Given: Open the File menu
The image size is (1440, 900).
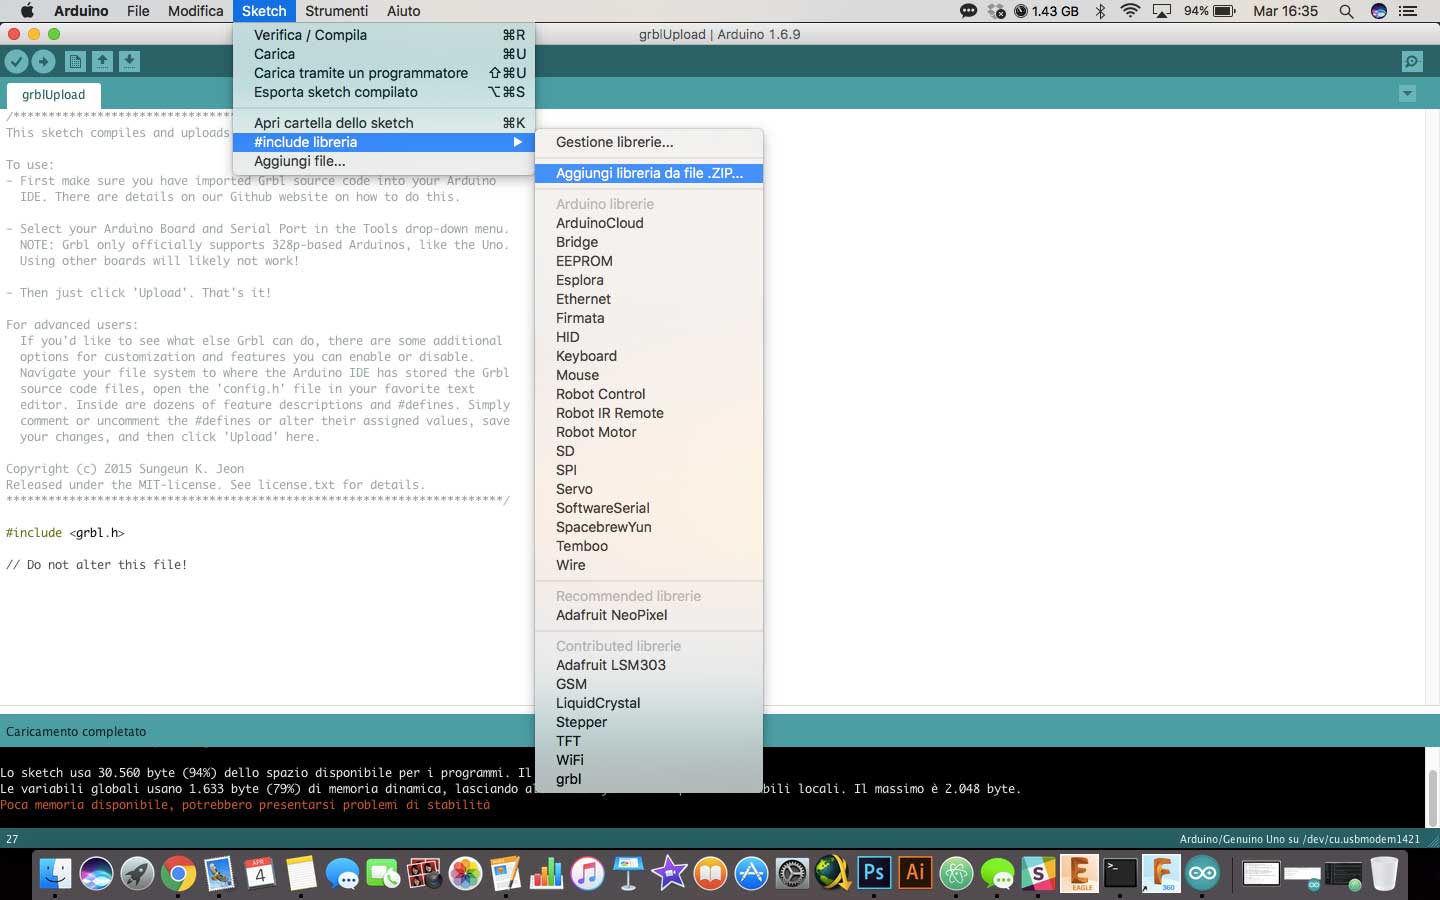Looking at the screenshot, I should pyautogui.click(x=138, y=11).
